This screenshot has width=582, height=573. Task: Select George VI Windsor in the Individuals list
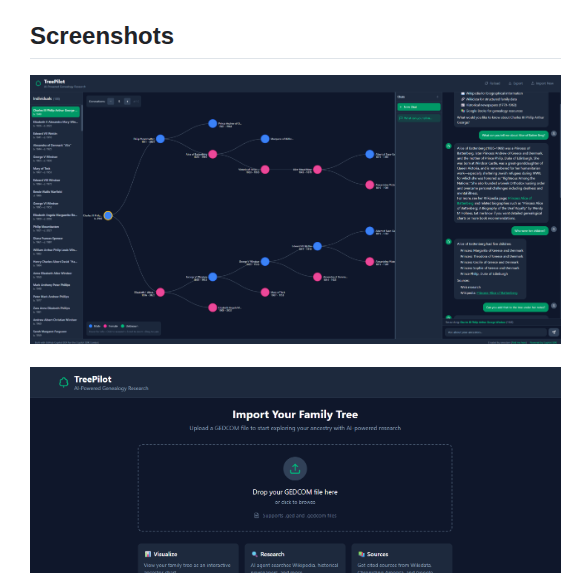pyautogui.click(x=56, y=205)
